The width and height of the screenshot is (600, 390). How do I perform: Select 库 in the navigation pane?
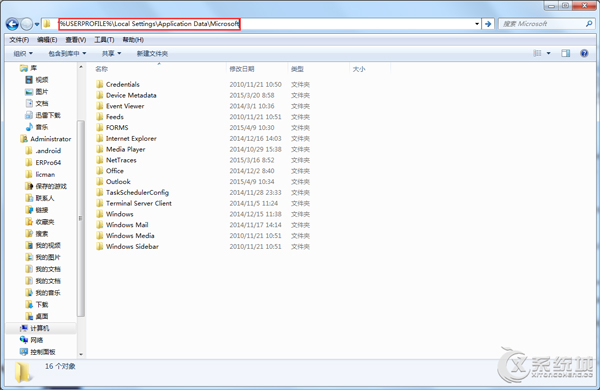tap(28, 68)
